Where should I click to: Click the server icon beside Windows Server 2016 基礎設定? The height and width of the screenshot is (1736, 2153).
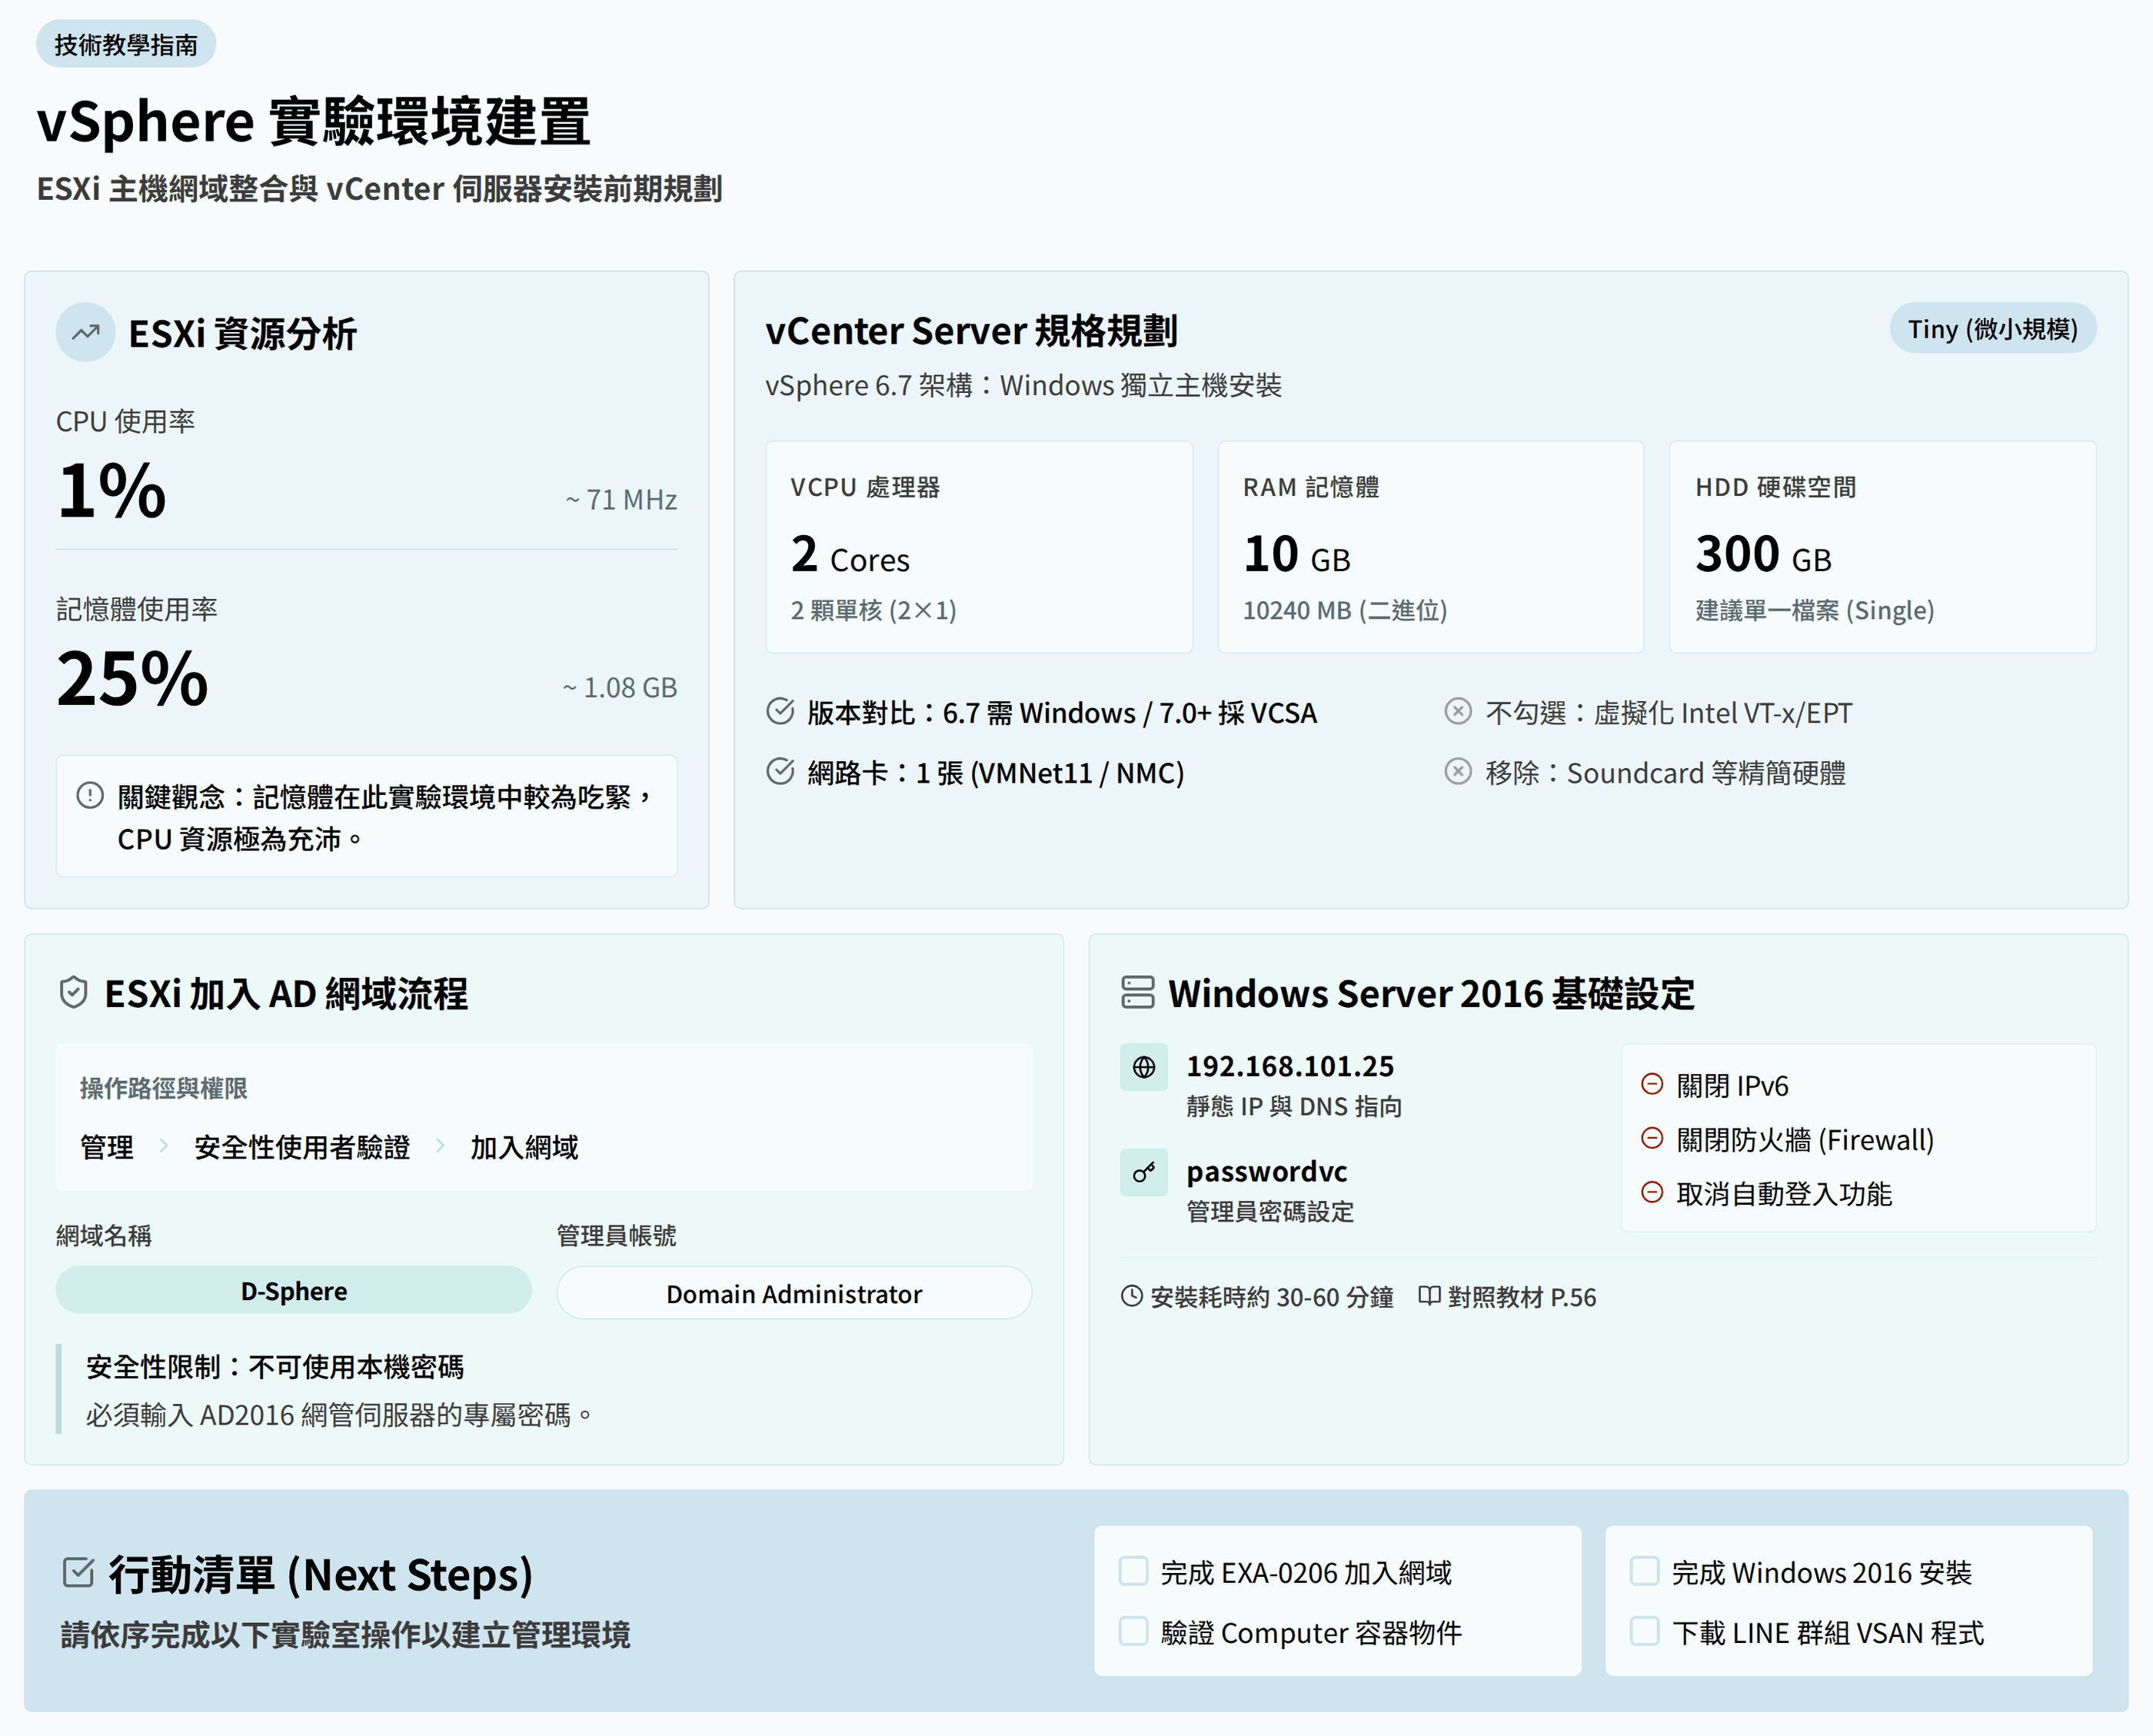[1137, 993]
